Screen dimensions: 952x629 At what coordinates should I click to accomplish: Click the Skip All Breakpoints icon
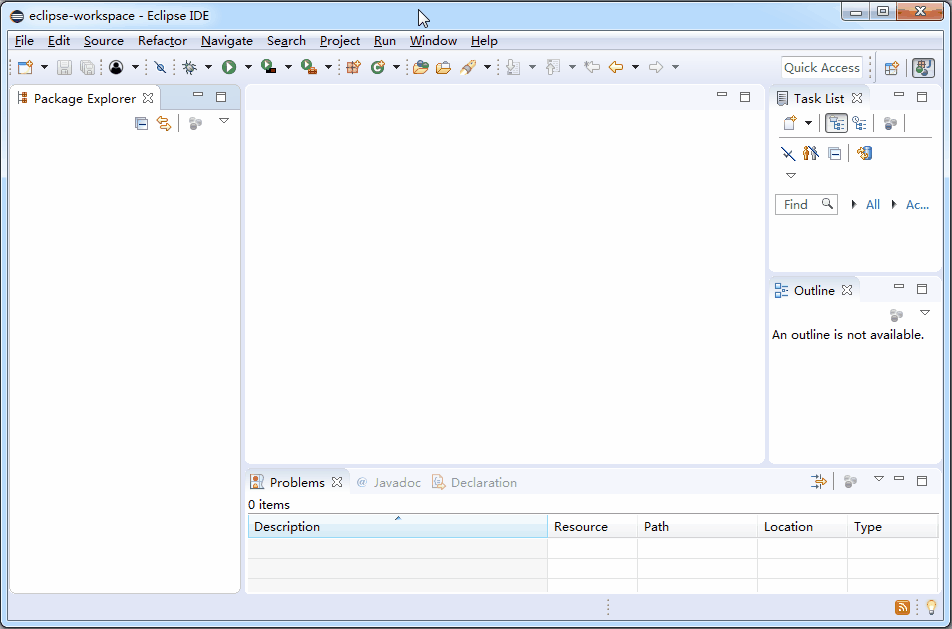[160, 67]
